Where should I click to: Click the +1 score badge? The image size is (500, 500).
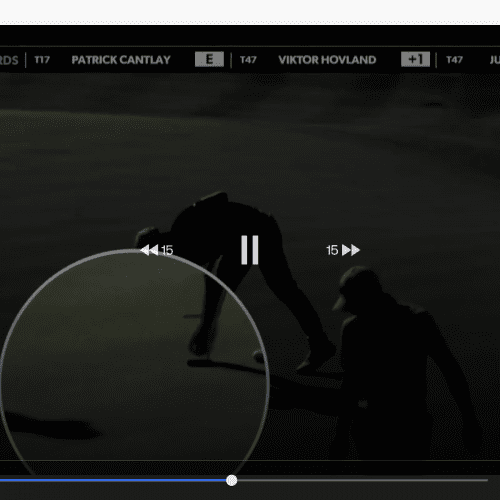tap(415, 59)
